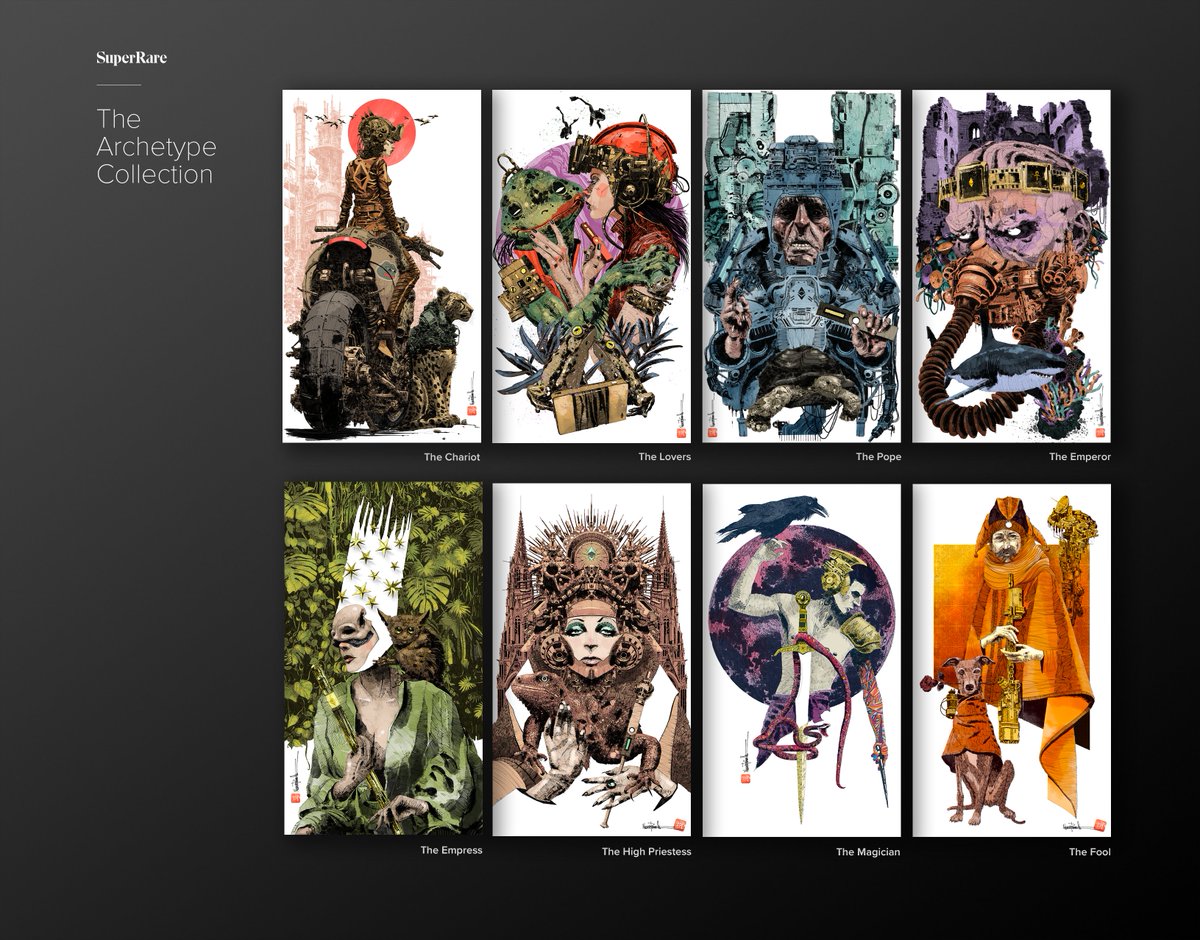
Task: Click the caption text 'The High Priestess'
Action: point(646,852)
